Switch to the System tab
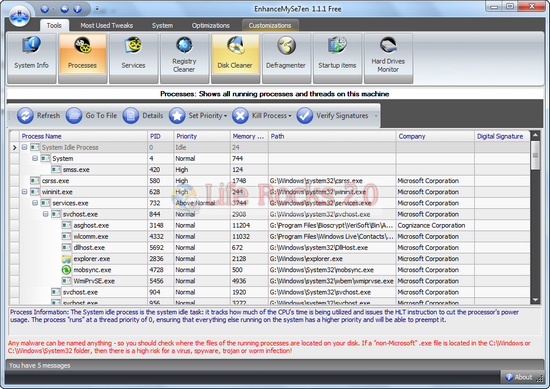This screenshot has width=550, height=389. click(162, 25)
